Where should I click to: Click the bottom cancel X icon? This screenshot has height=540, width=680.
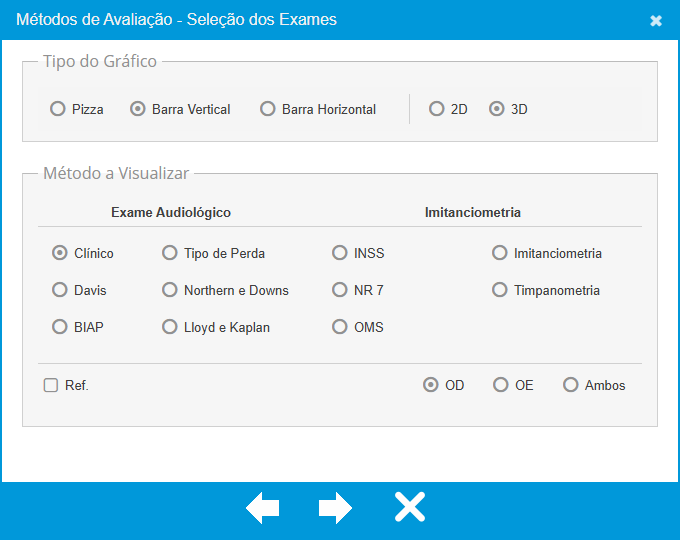tap(409, 508)
